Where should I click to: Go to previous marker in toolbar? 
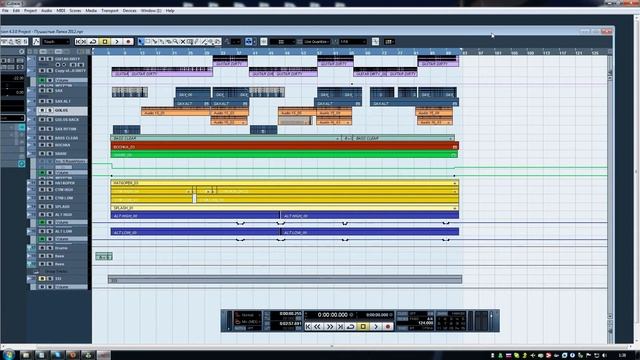79,42
